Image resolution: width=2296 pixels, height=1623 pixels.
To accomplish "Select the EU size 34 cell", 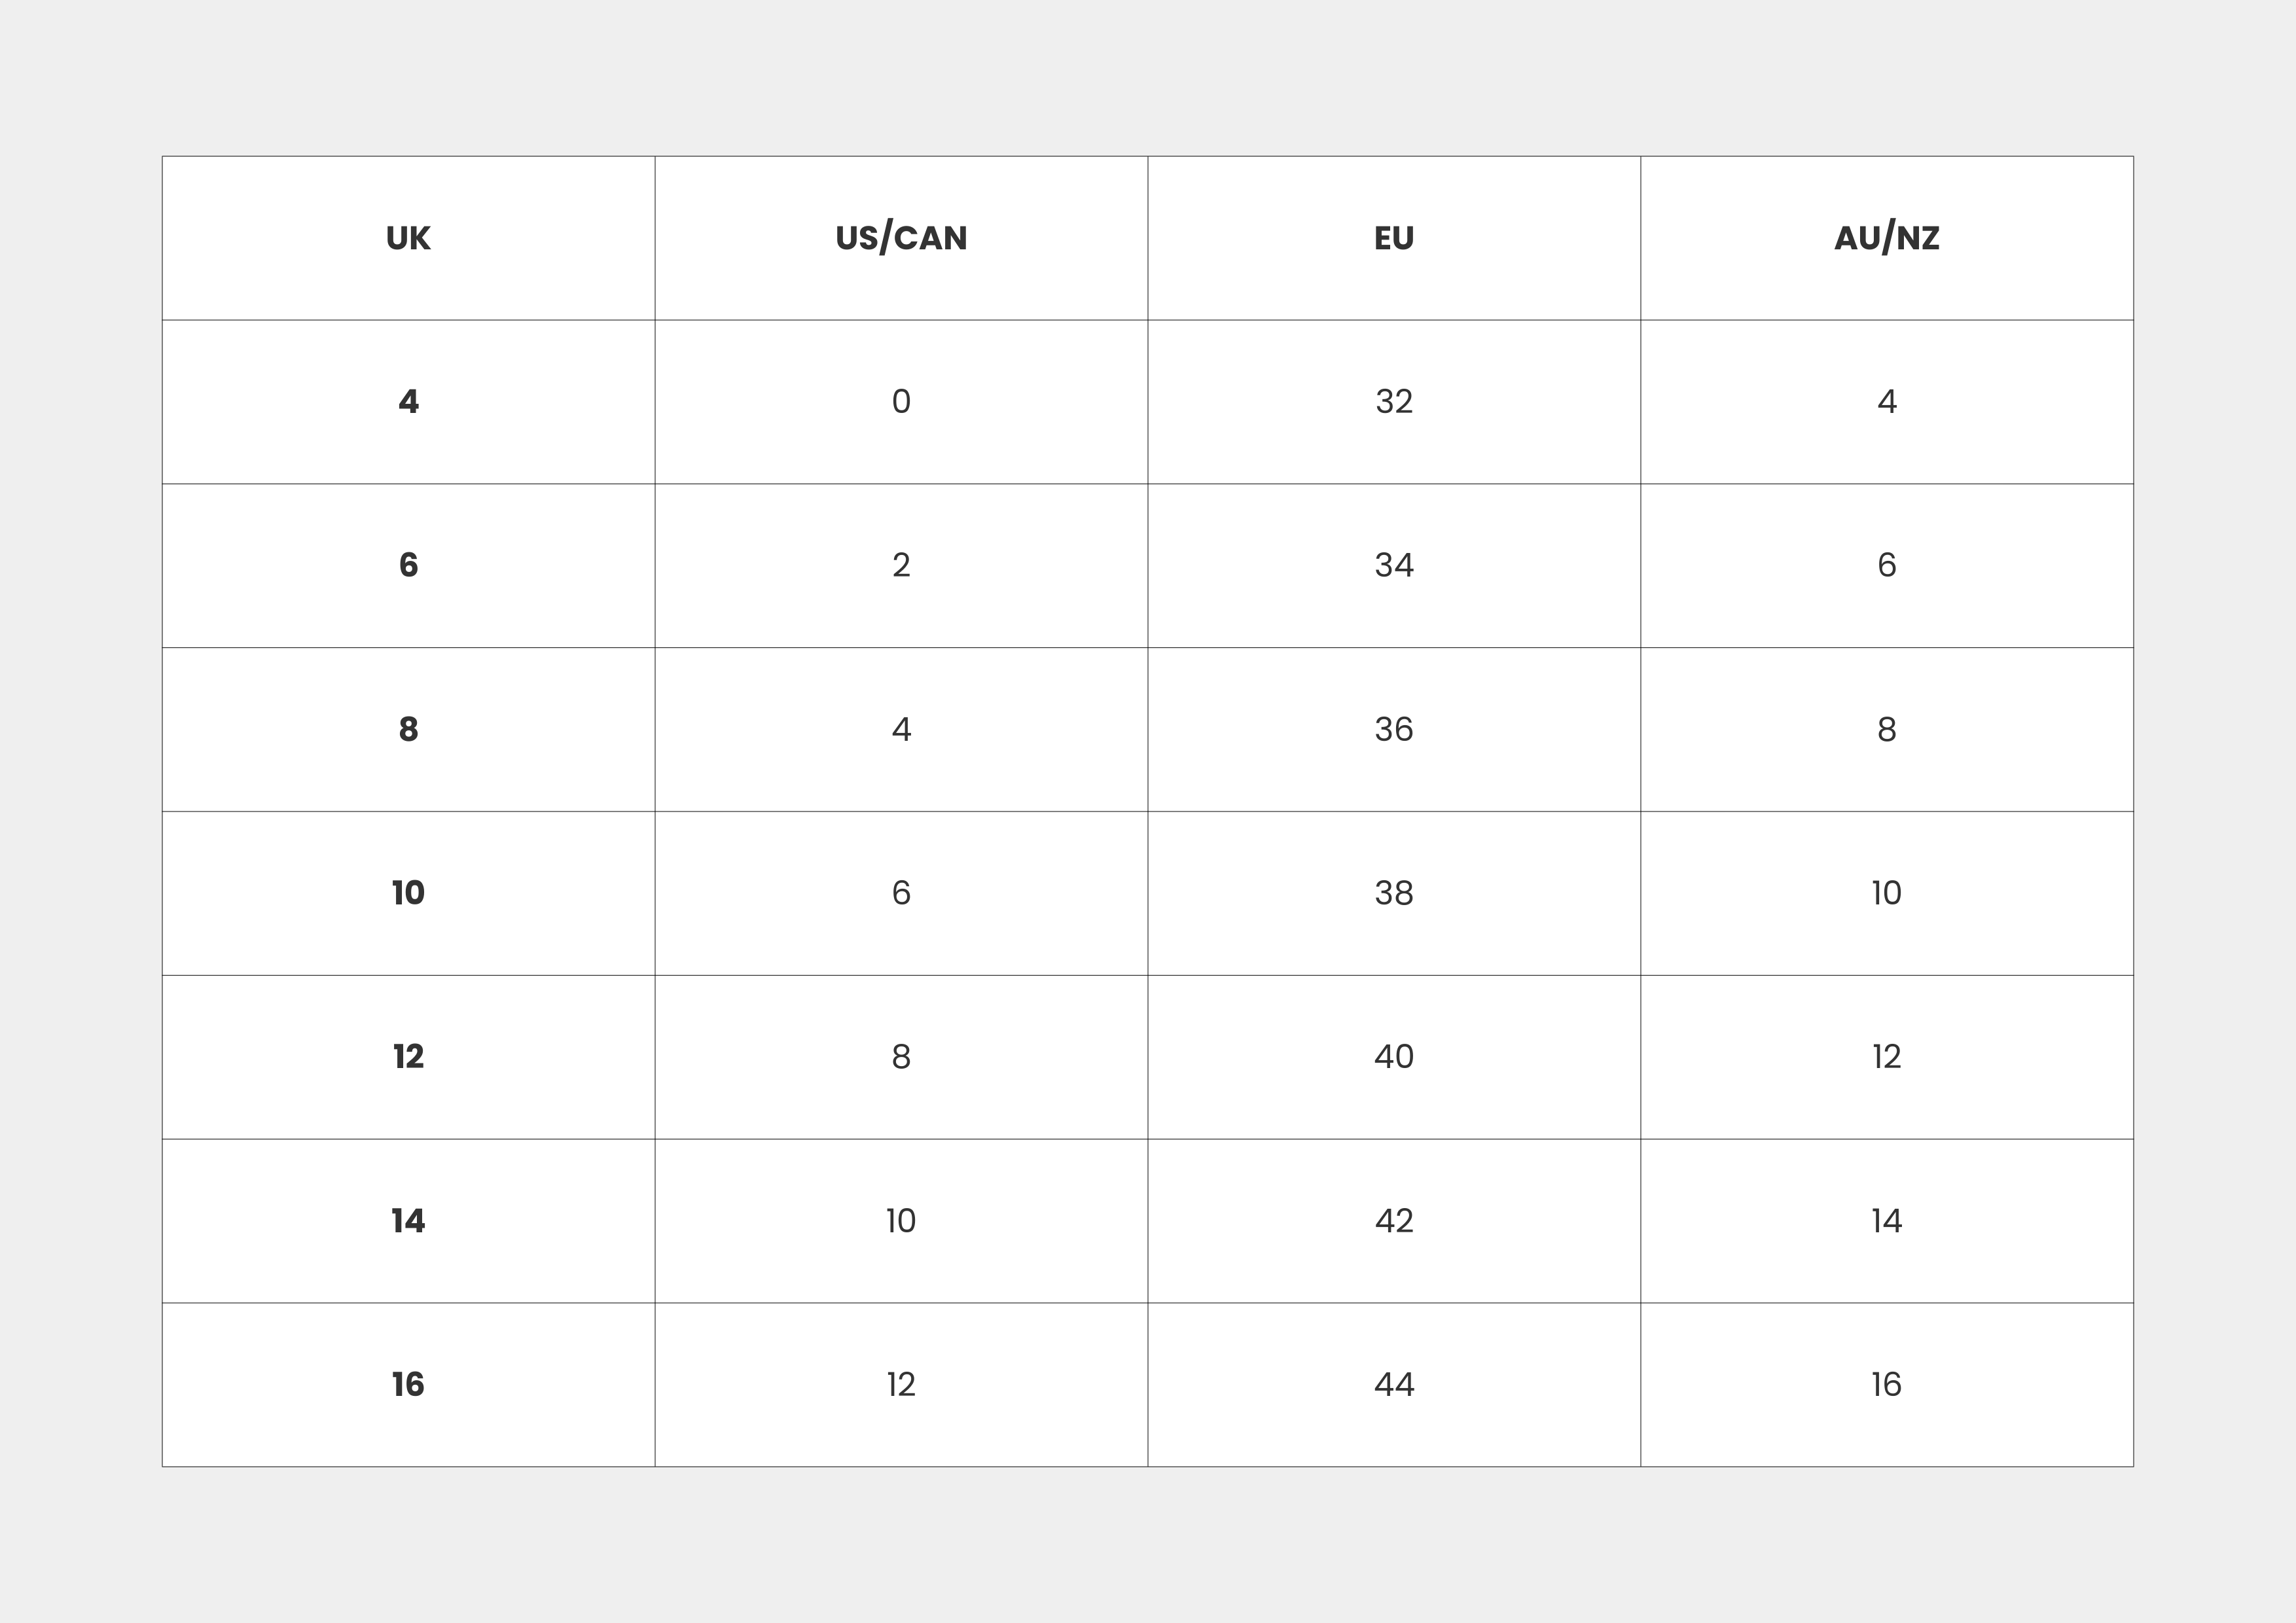I will [x=1394, y=566].
